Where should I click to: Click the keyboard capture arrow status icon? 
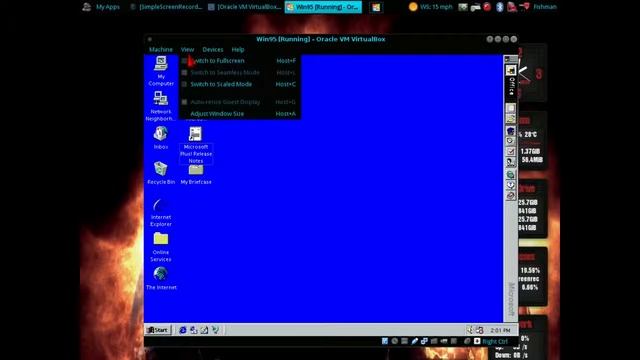point(477,341)
